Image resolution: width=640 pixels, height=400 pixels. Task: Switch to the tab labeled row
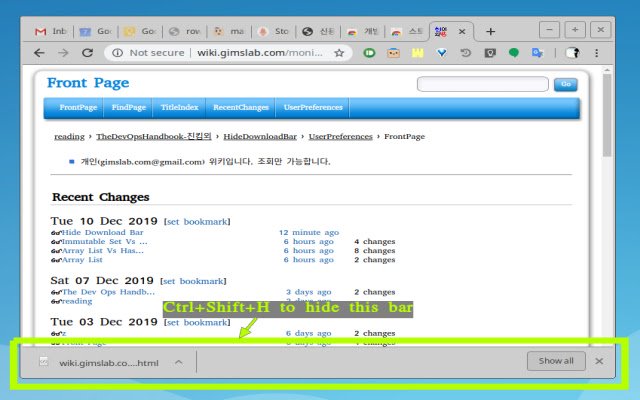tap(184, 31)
